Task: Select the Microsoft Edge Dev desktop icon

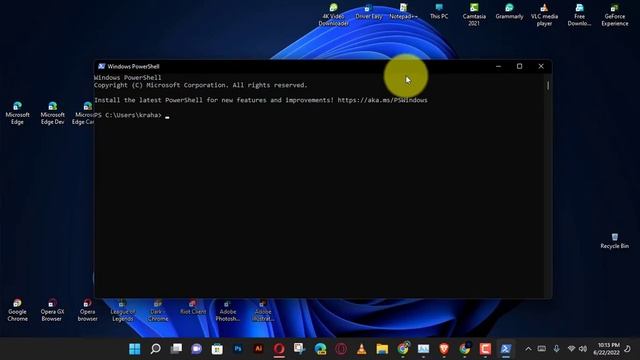Action: [x=52, y=113]
